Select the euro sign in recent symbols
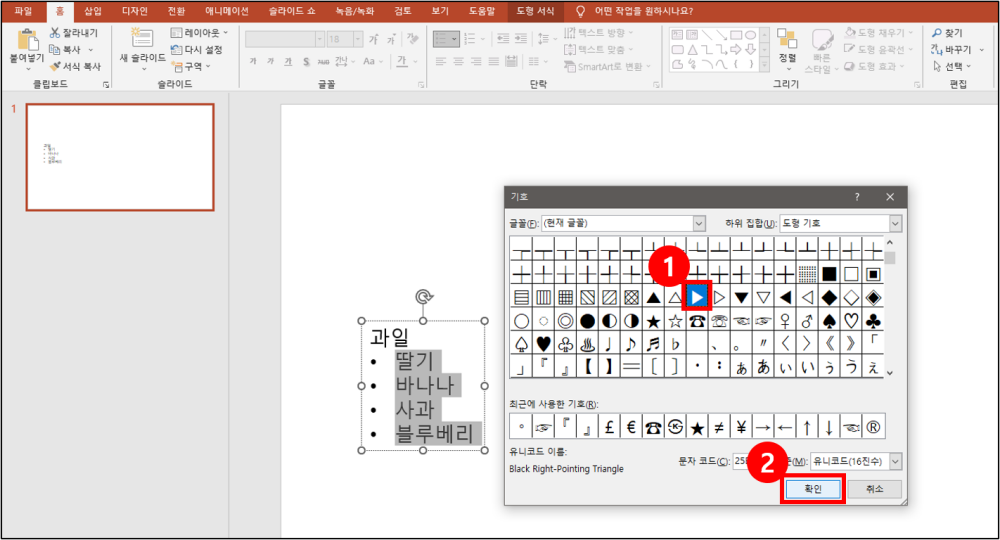The image size is (1000, 540). click(x=631, y=427)
